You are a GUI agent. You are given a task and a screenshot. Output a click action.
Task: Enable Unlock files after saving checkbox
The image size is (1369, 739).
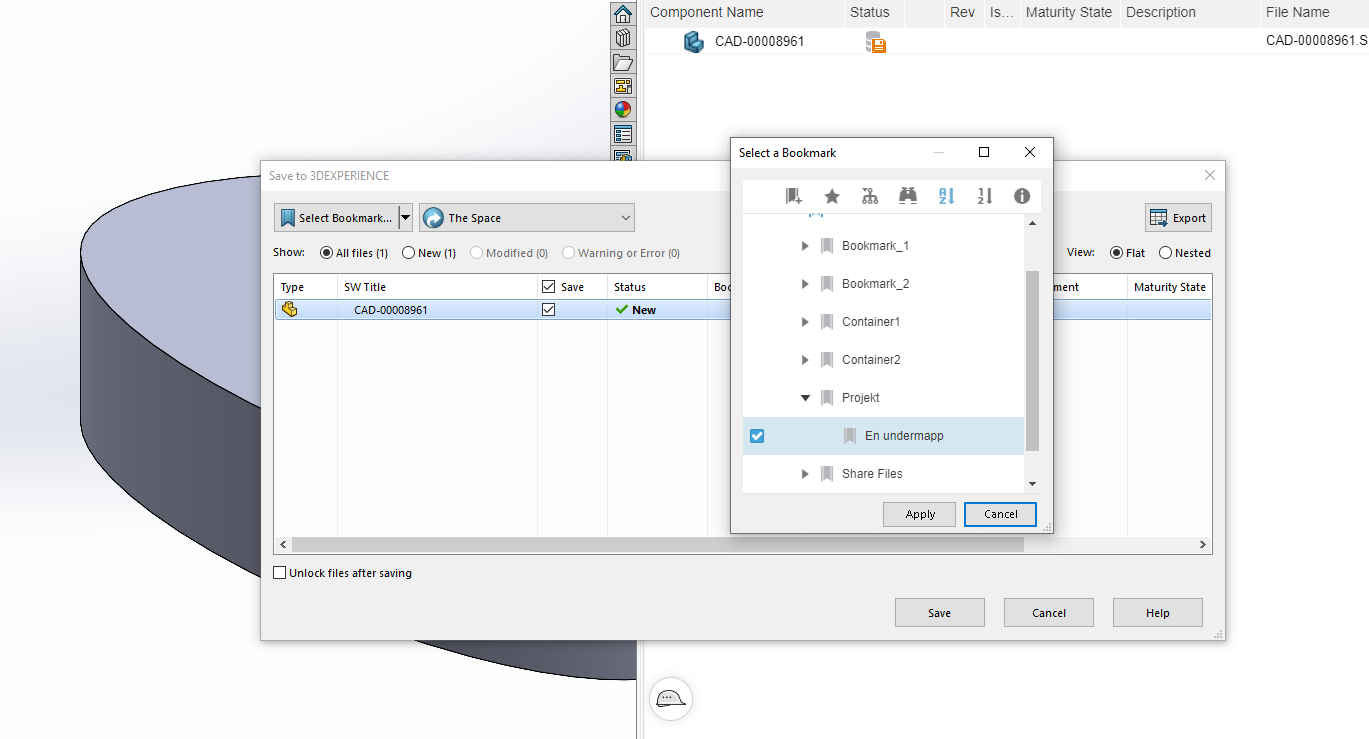tap(280, 573)
